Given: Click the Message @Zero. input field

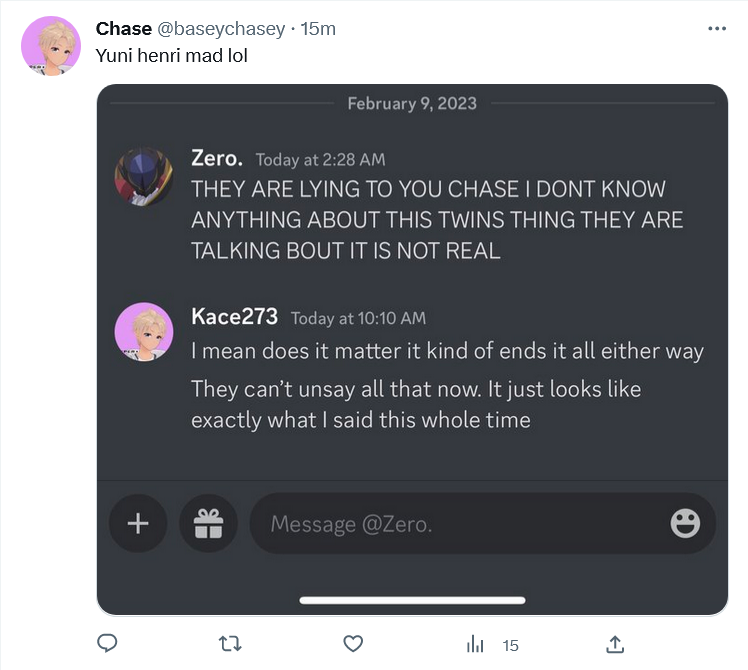Looking at the screenshot, I should pyautogui.click(x=482, y=523).
